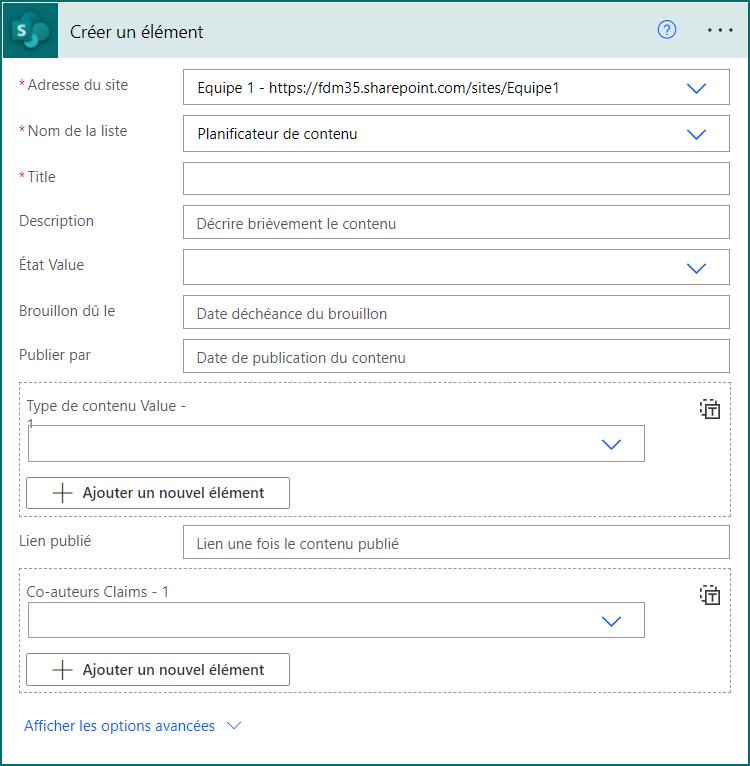The image size is (750, 766).
Task: Open the help question mark icon
Action: (x=667, y=30)
